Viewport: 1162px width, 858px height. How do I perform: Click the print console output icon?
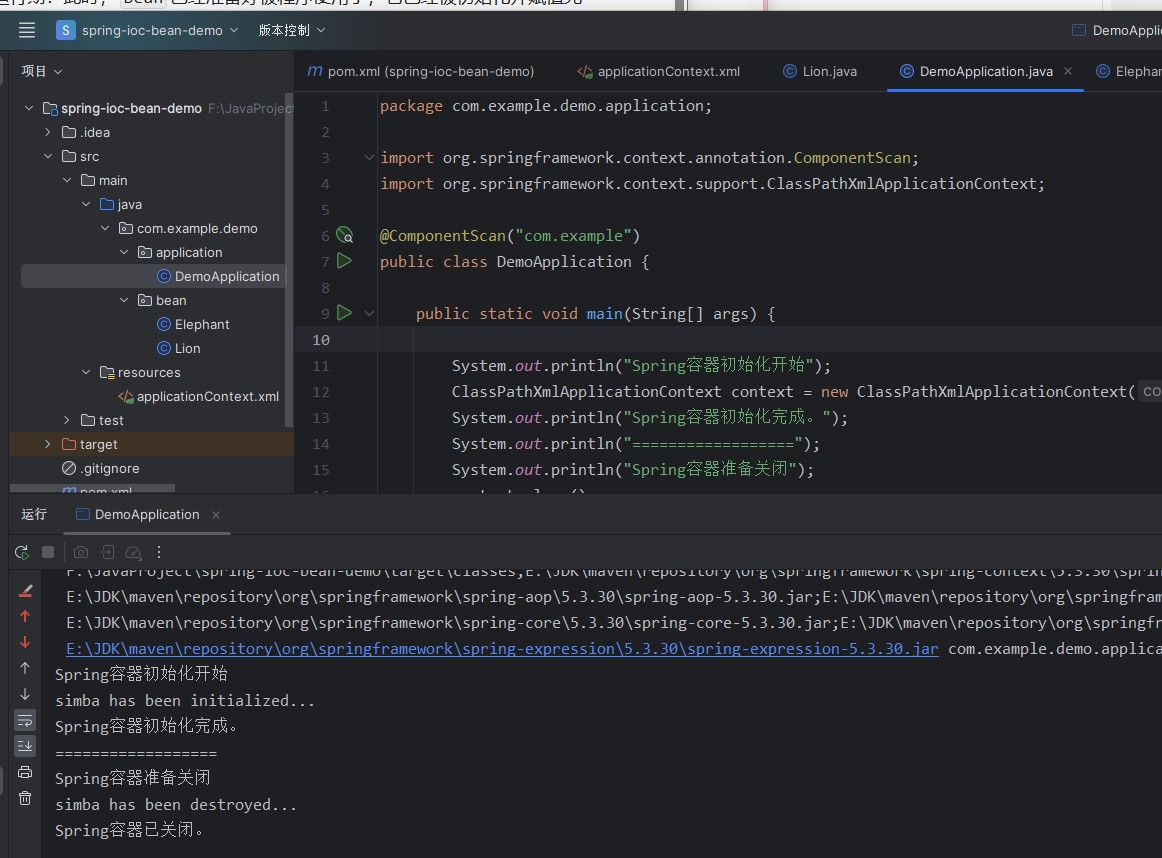coord(25,772)
